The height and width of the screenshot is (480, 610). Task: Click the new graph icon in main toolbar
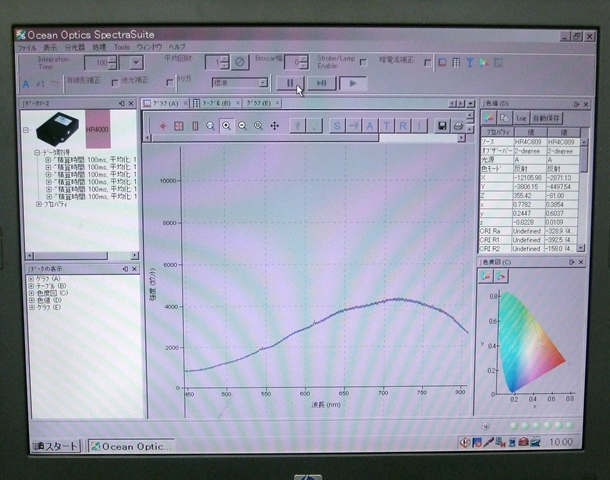point(442,63)
